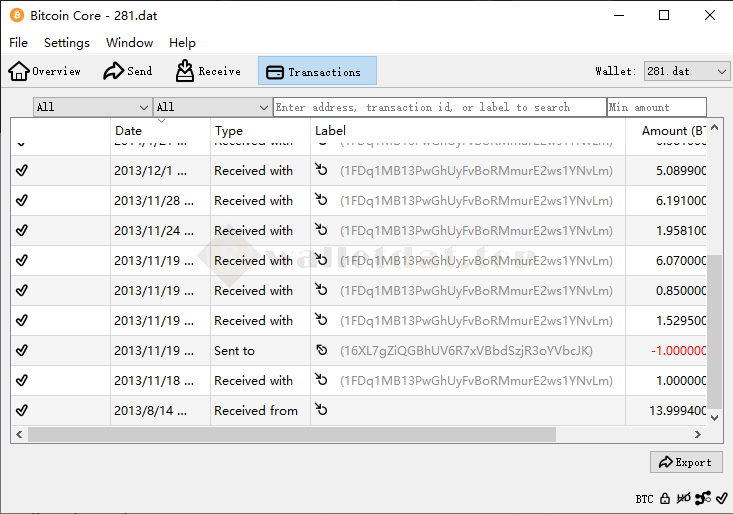Open the transaction type filter dropdown

pos(212,107)
